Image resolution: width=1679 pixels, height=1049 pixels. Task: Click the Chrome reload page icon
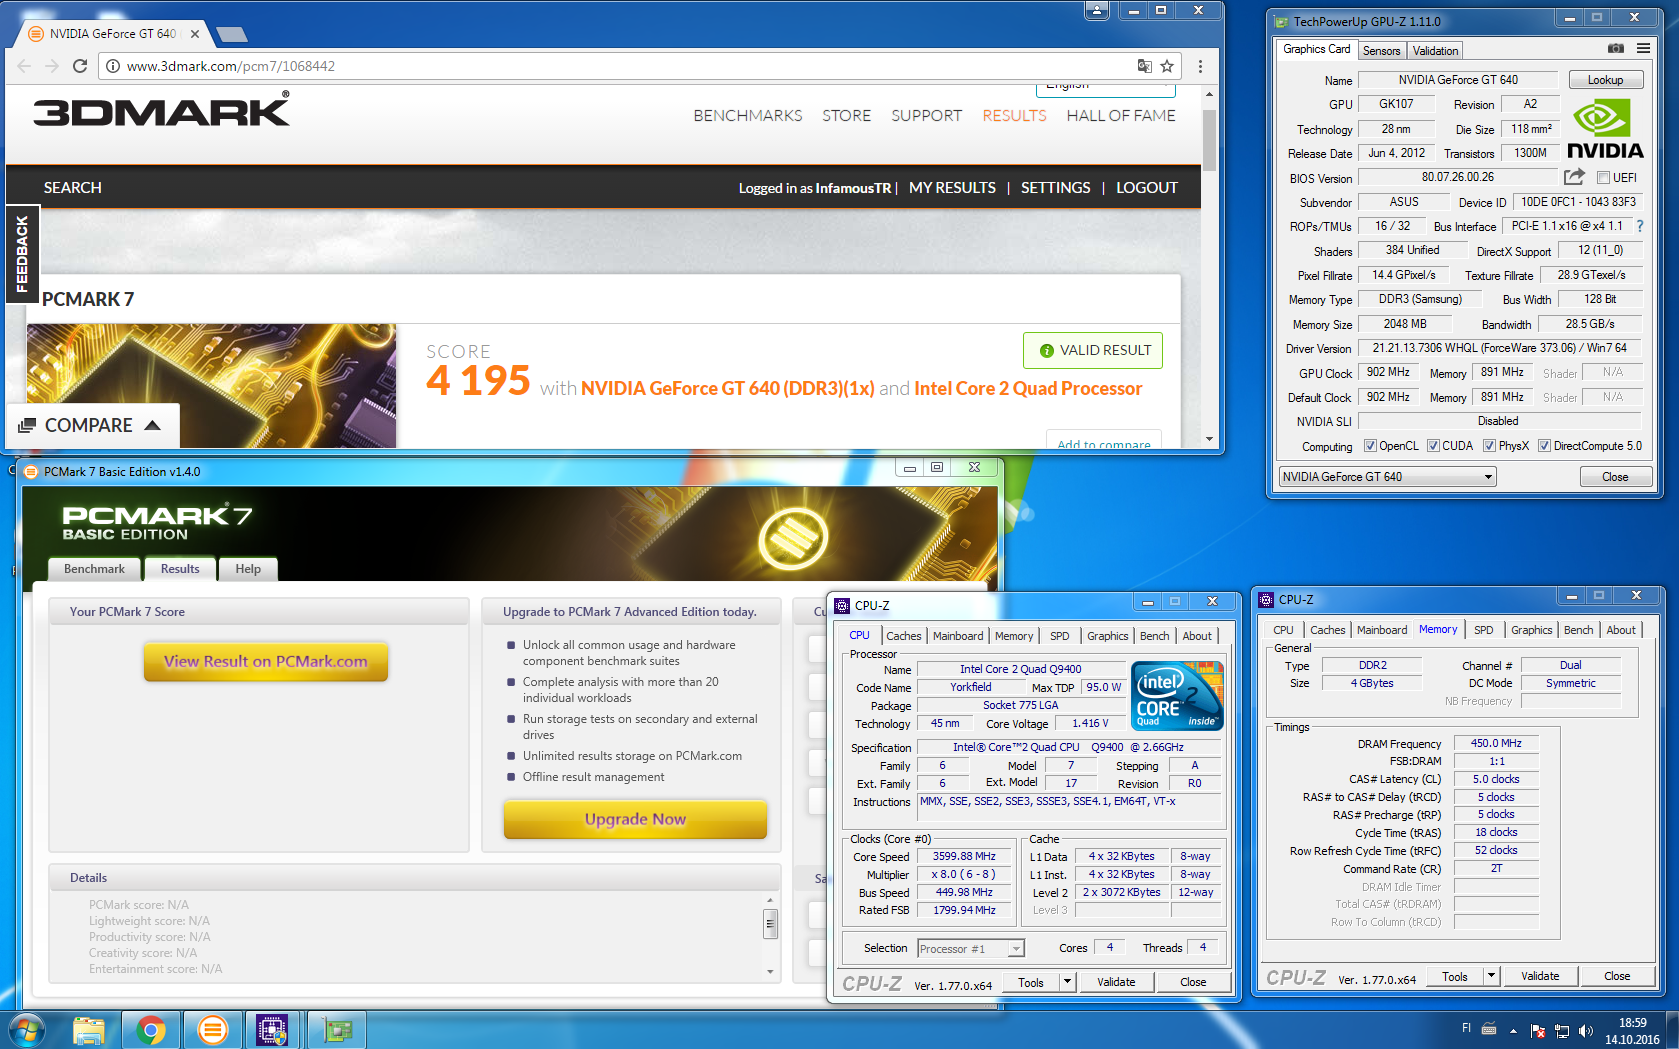80,66
